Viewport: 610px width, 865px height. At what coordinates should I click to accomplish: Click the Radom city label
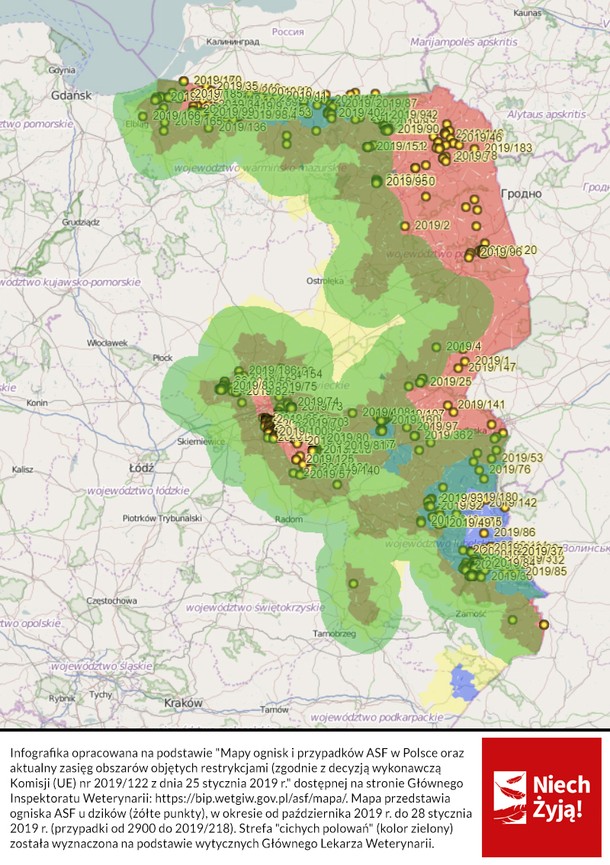tap(289, 519)
